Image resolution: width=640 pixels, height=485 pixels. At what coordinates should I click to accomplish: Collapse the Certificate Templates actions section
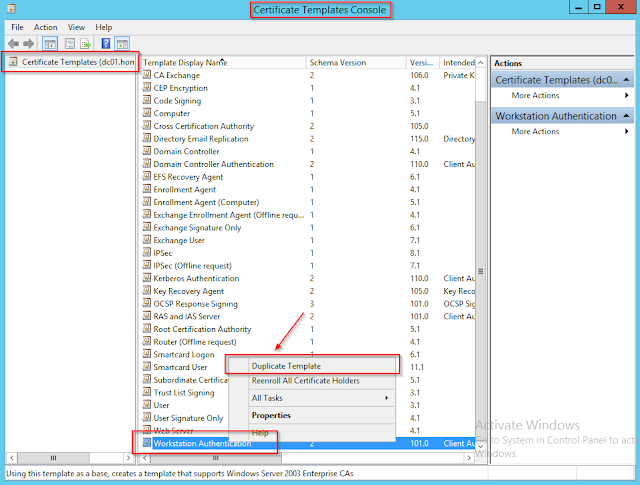(627, 79)
